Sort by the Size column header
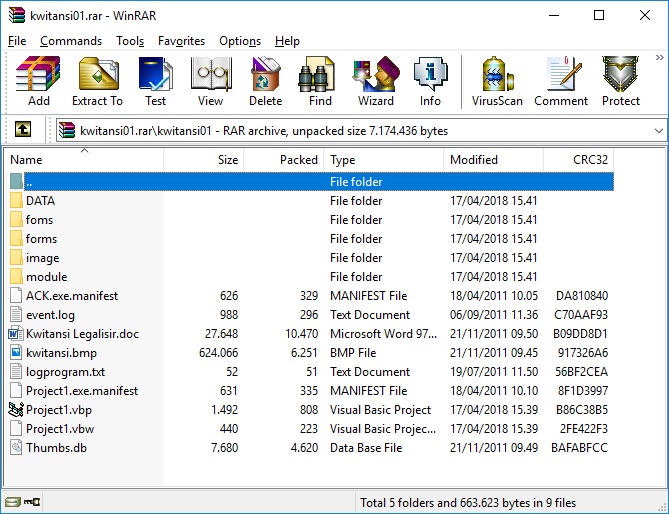This screenshot has width=669, height=514. tap(204, 160)
